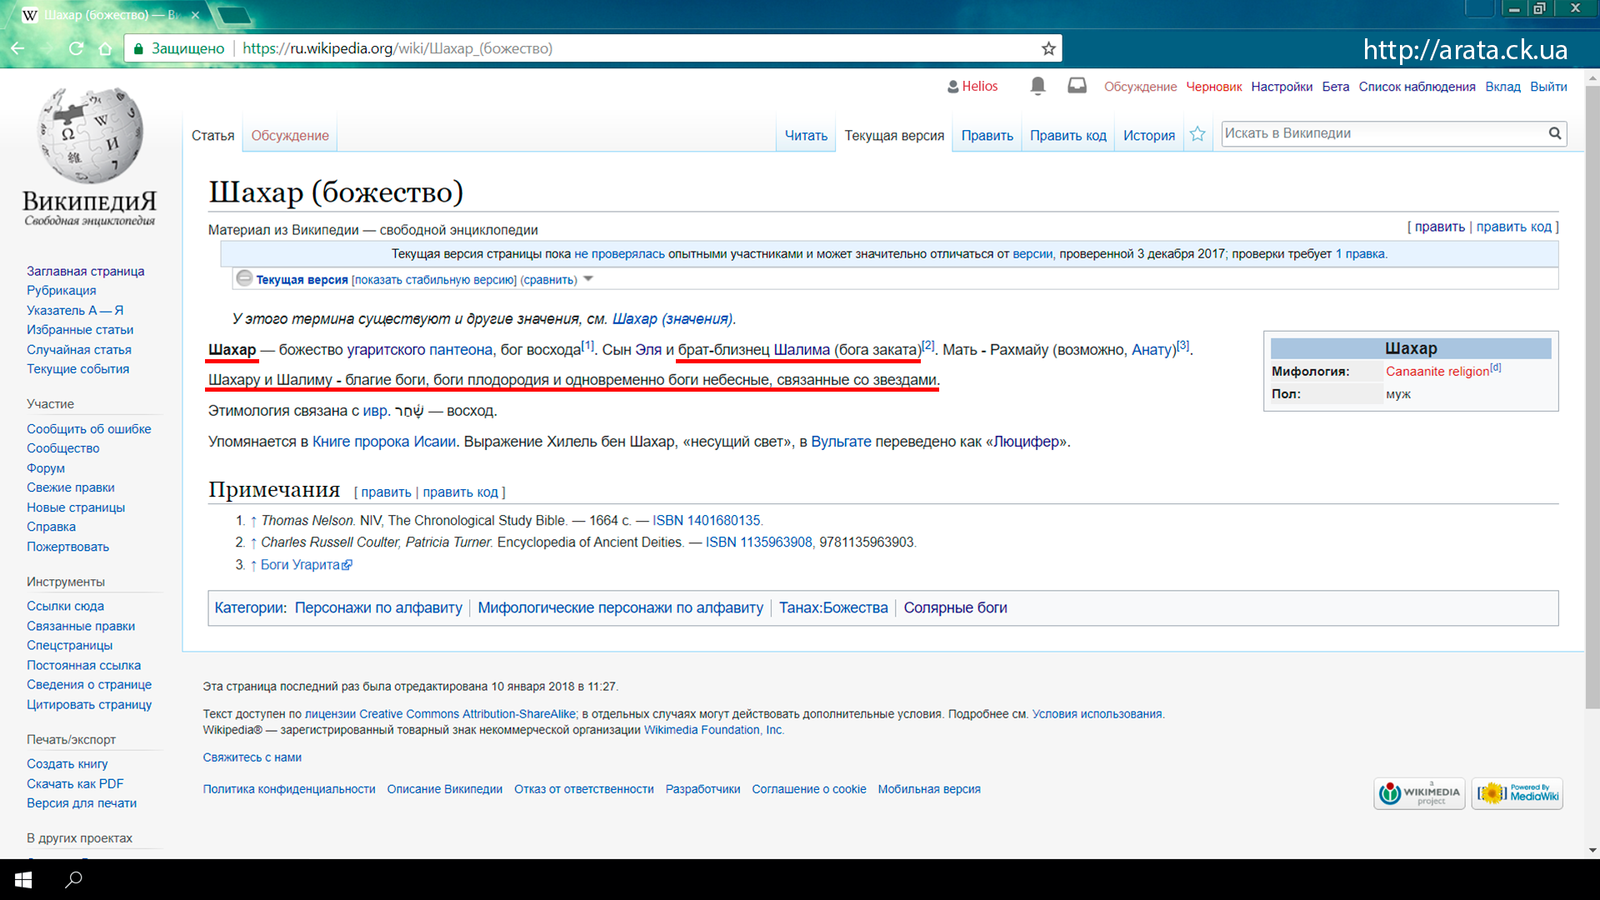Viewport: 1600px width, 900px height.
Task: Open the Статья tab
Action: [x=213, y=136]
